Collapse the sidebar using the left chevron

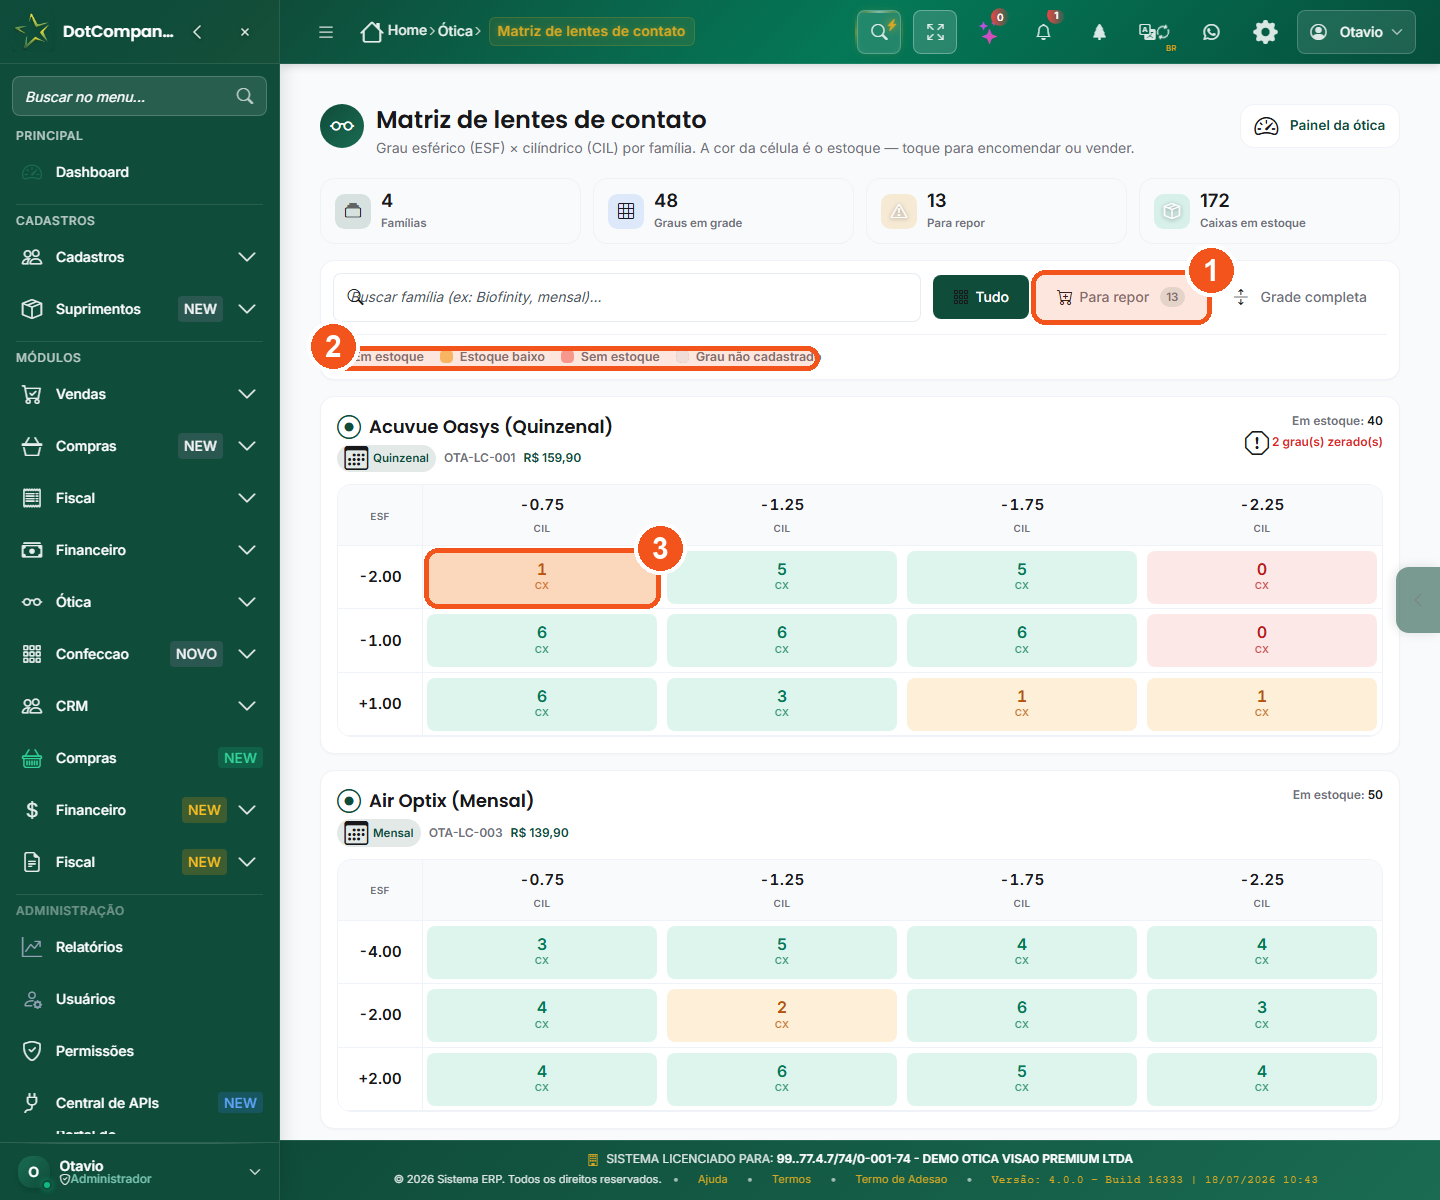click(197, 32)
